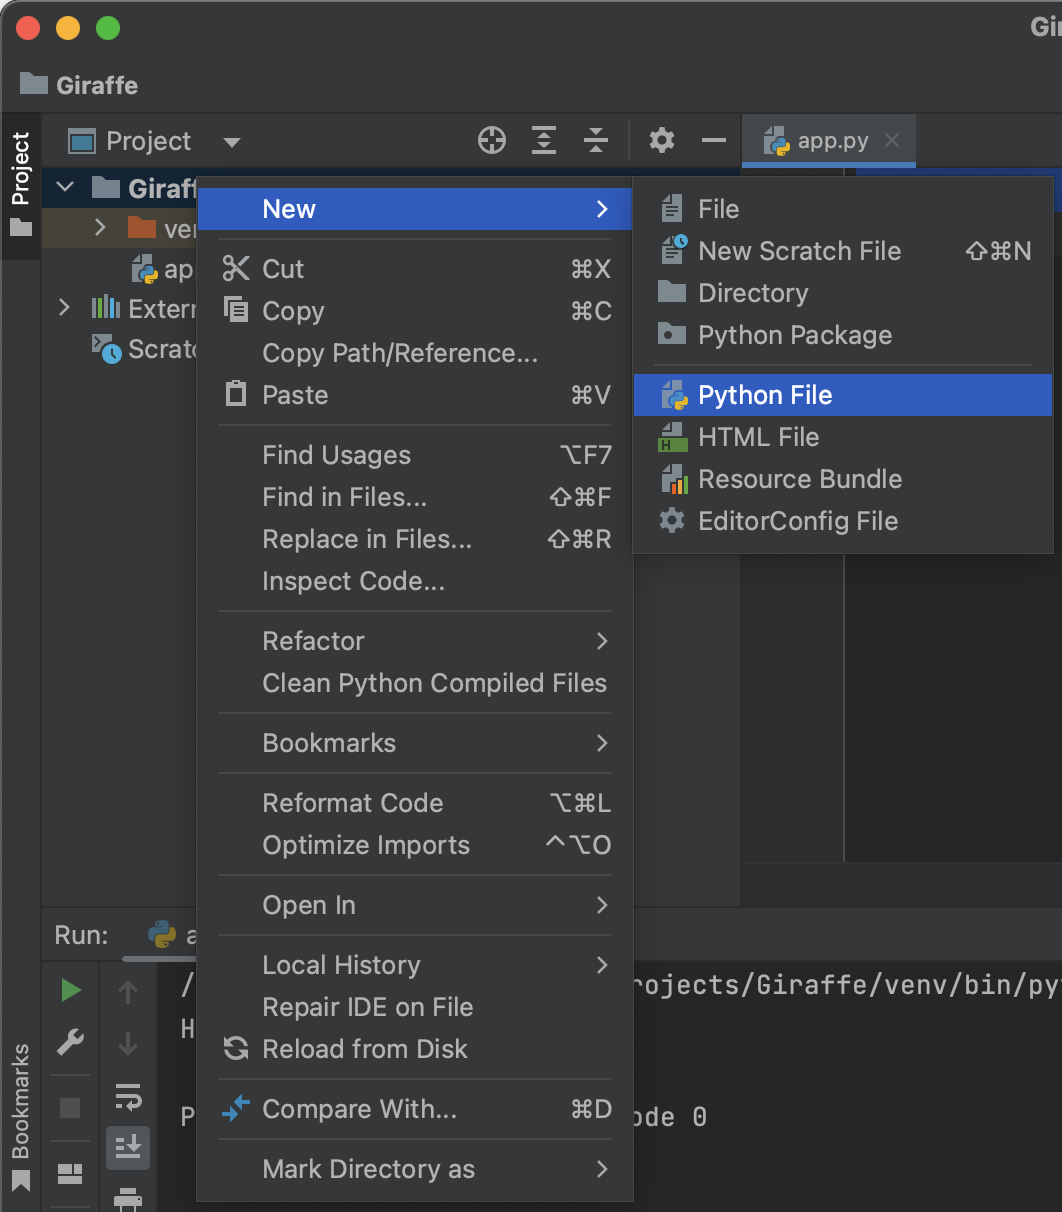Expand the venv folder chevron
Viewport: 1062px width, 1212px height.
[x=100, y=228]
